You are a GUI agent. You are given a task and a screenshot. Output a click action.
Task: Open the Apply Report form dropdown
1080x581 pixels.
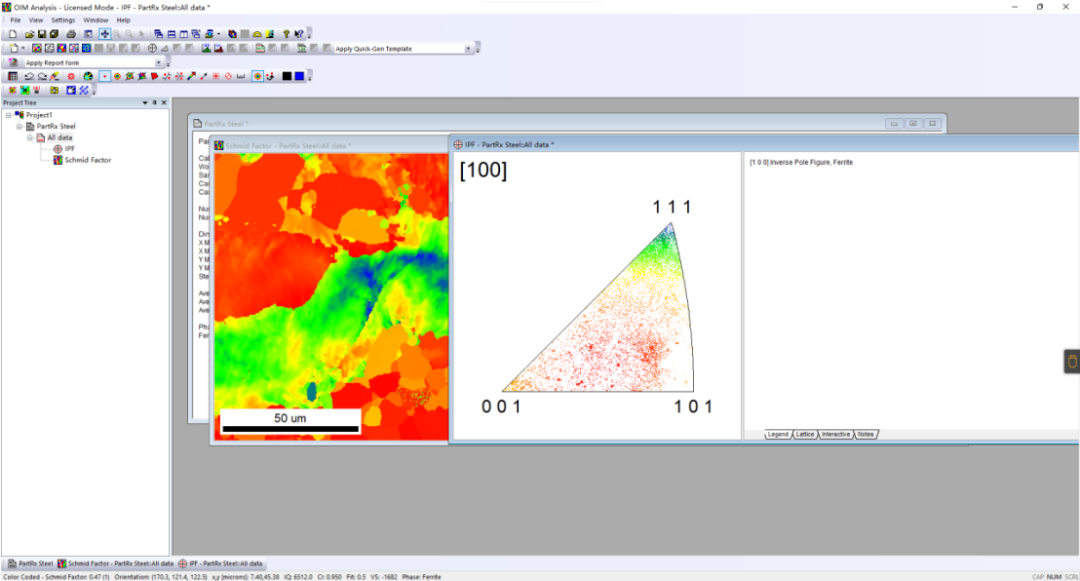[158, 61]
